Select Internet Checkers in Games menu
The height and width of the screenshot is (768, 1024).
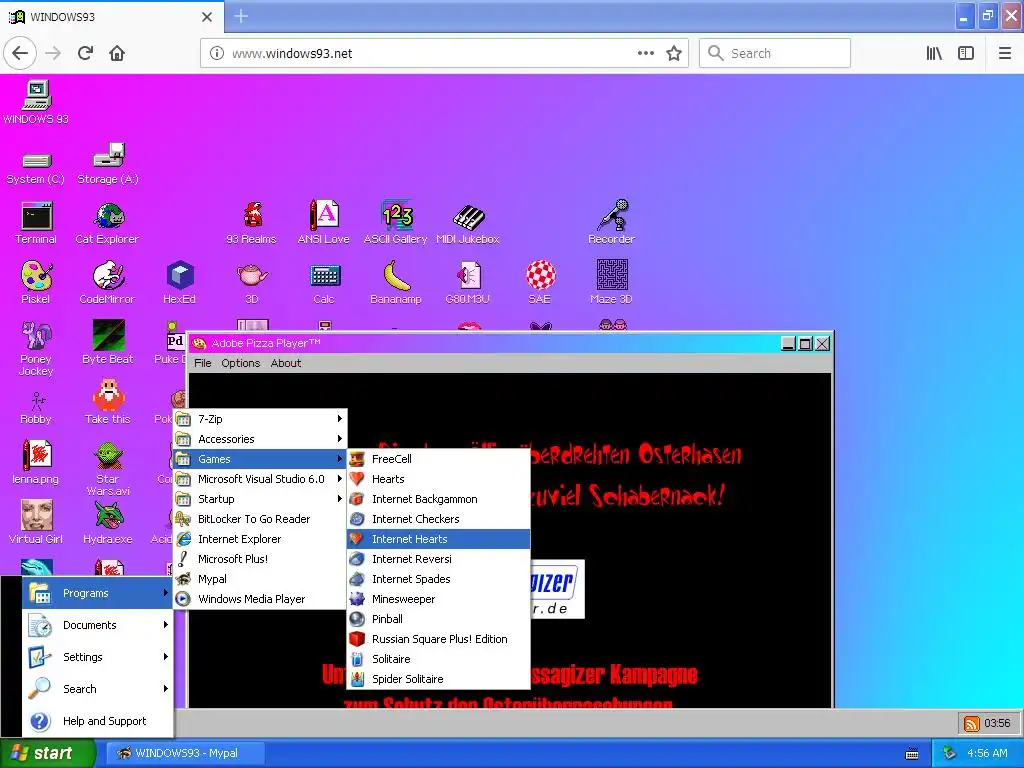click(x=438, y=519)
